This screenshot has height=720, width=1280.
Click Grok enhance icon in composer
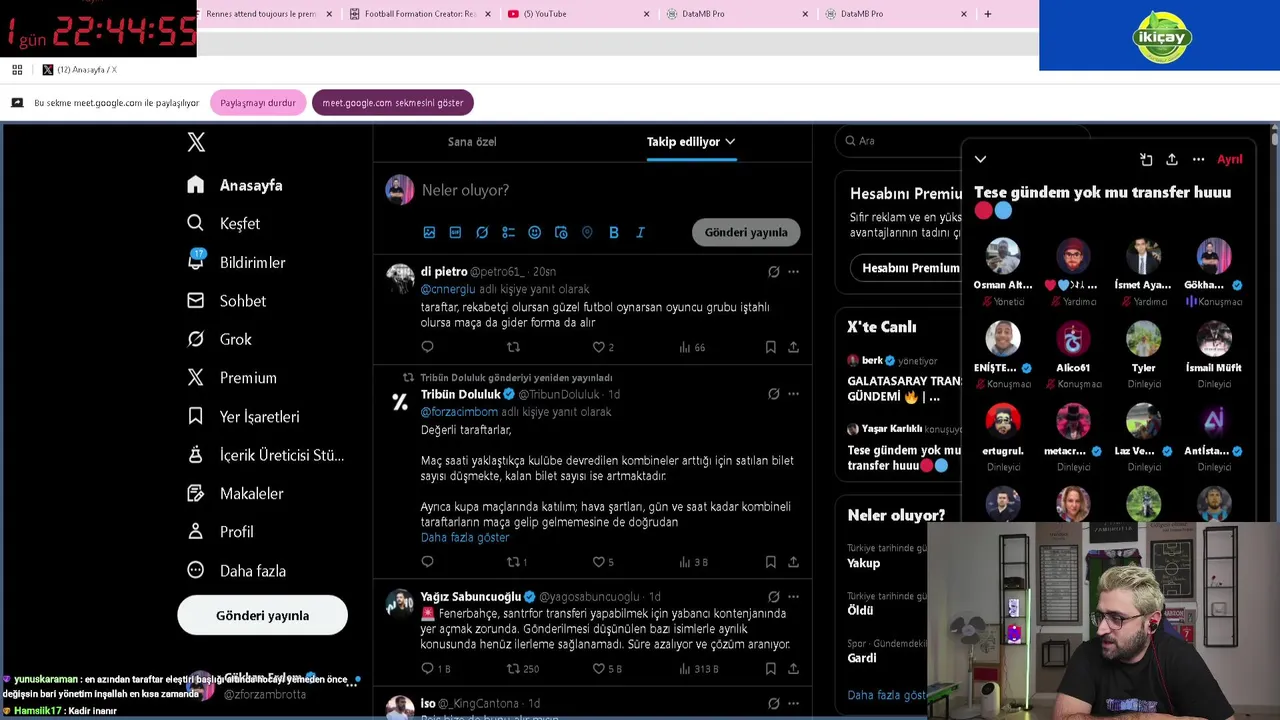(482, 232)
